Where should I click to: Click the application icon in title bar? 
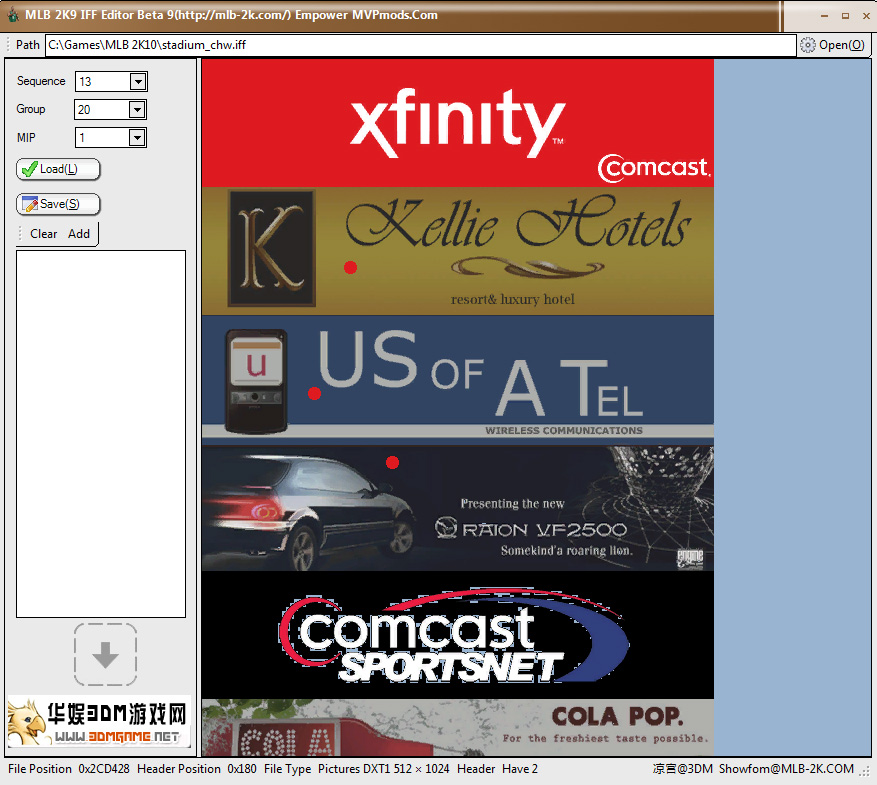tap(12, 15)
